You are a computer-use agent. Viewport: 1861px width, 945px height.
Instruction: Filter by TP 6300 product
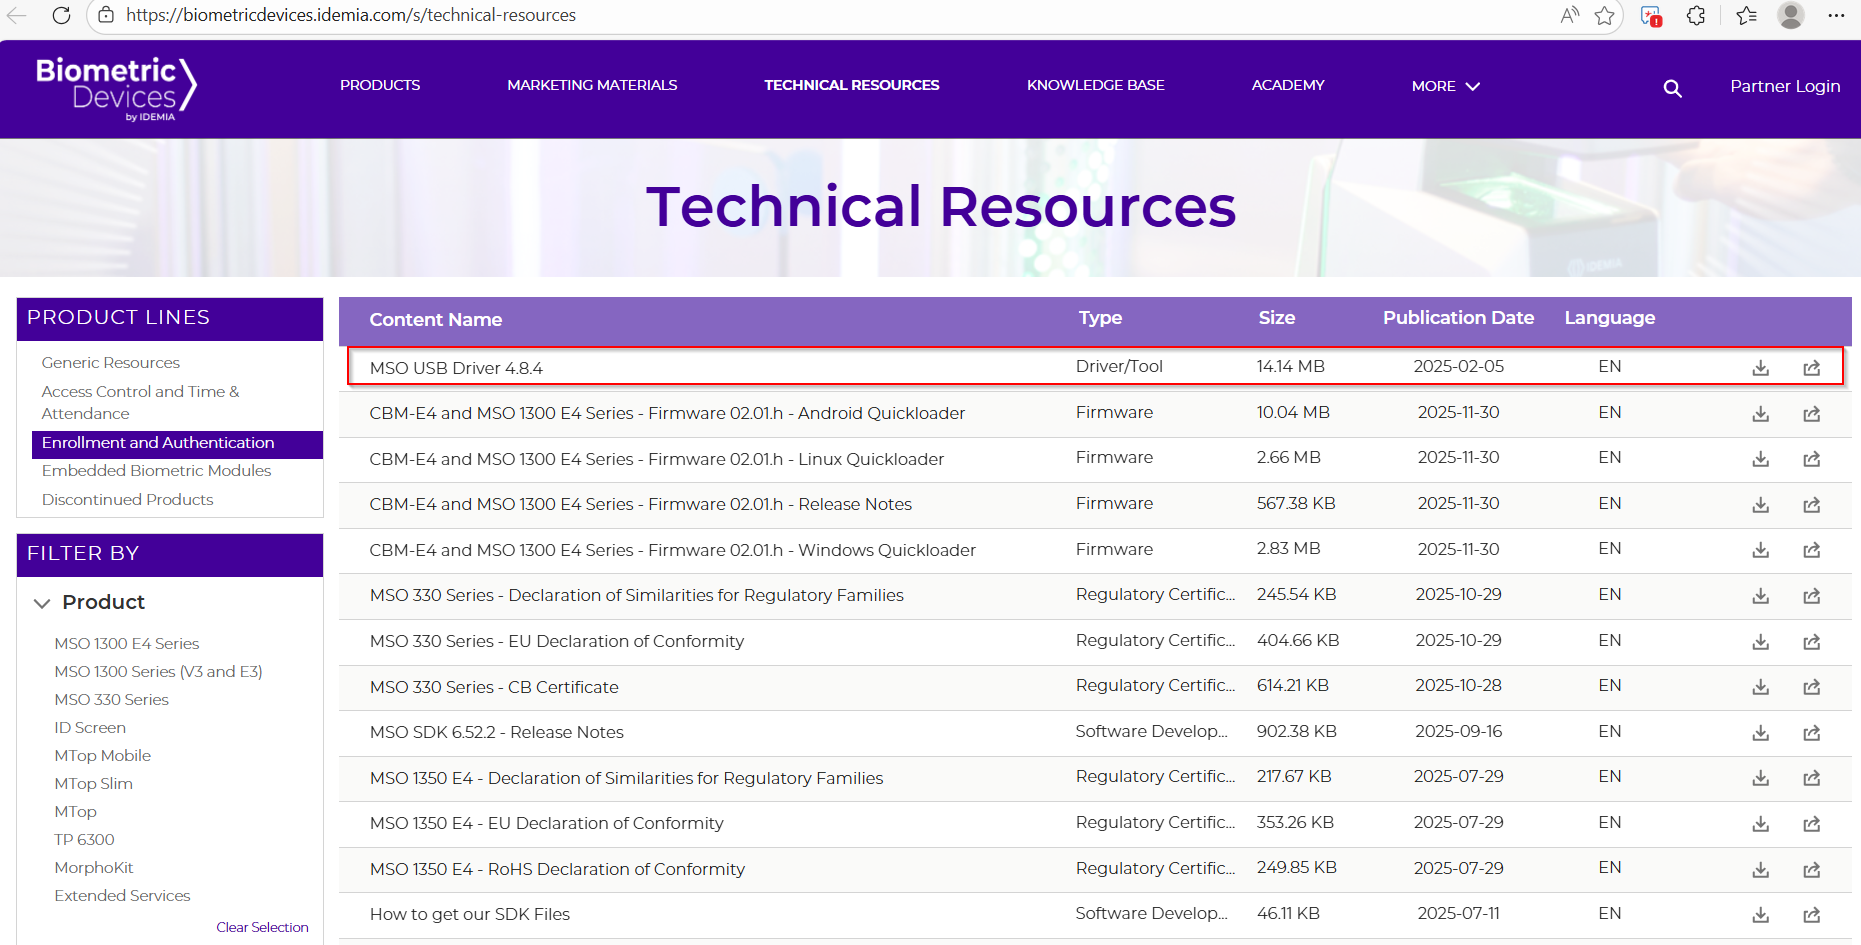(84, 840)
